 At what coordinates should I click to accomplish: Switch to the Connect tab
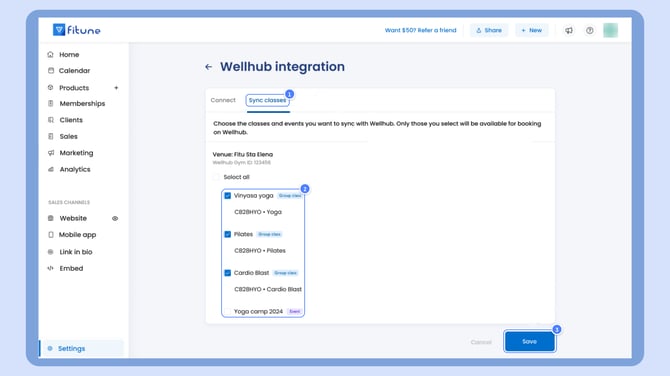point(223,100)
